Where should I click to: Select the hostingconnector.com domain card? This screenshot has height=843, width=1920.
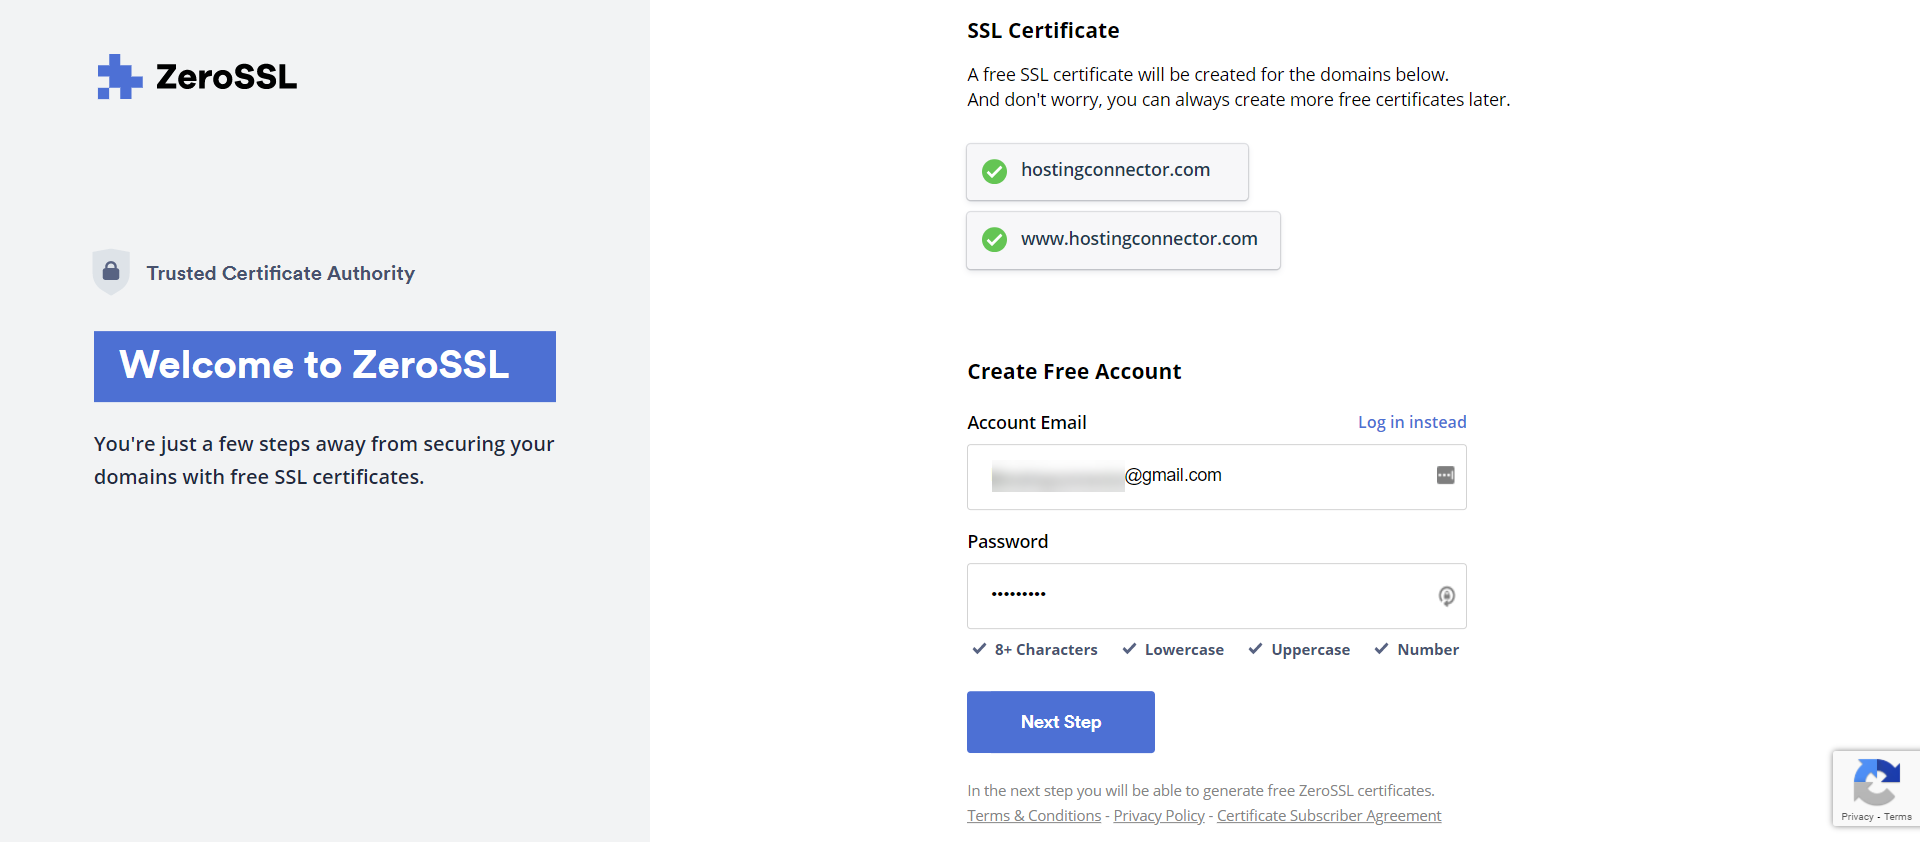coord(1107,172)
